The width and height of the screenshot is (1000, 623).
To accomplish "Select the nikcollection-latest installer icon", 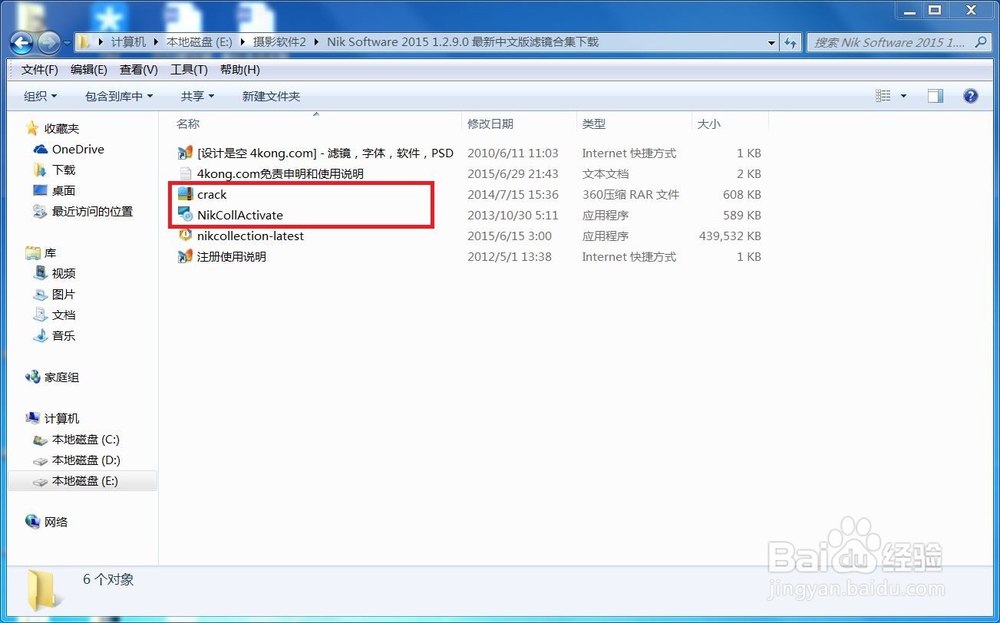I will coord(185,235).
